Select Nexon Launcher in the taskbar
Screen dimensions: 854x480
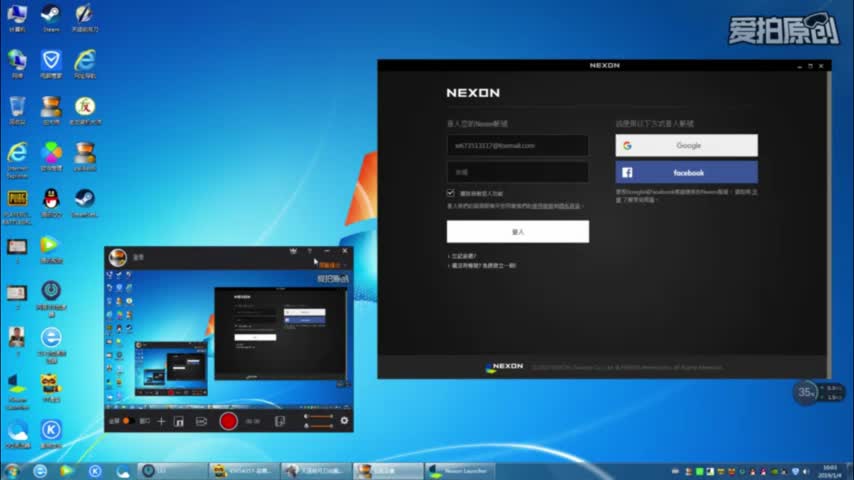coord(463,470)
